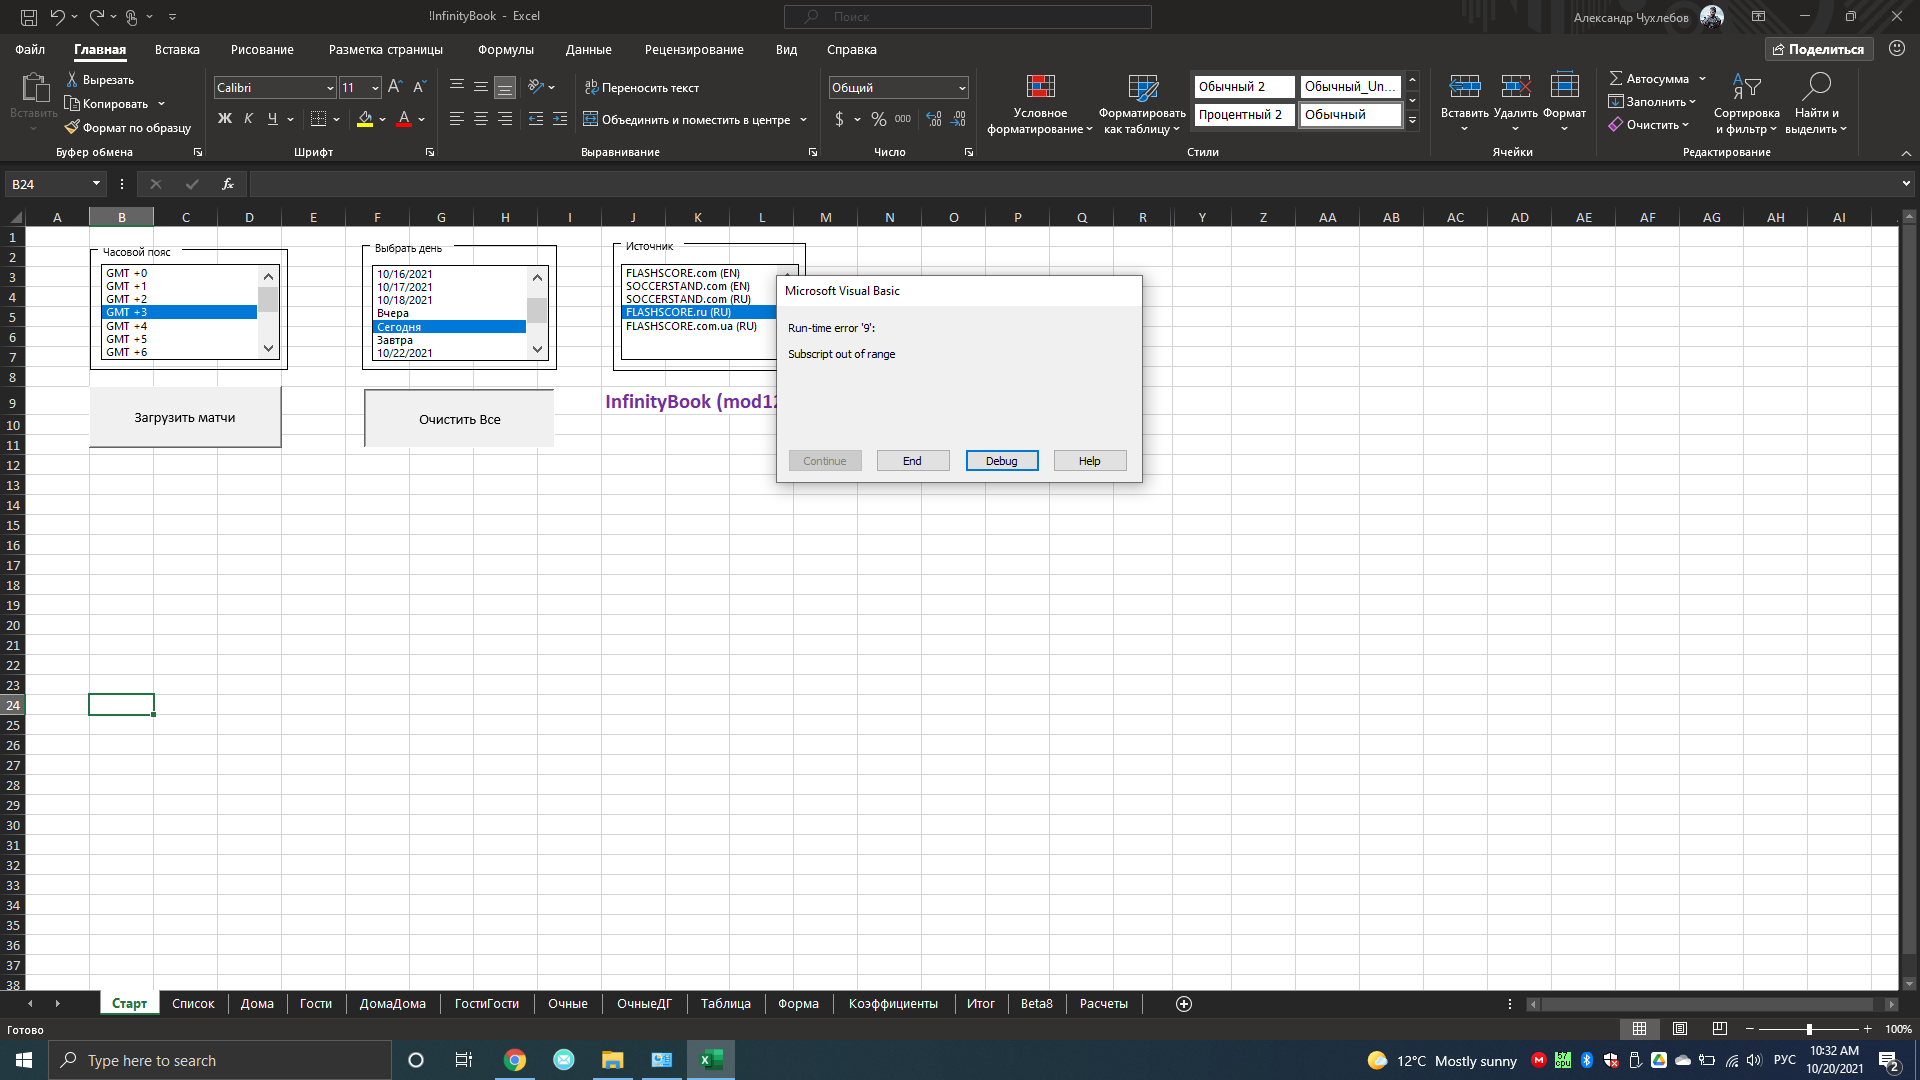Expand Merge and Center dropdown arrow
This screenshot has height=1080, width=1920.
(803, 119)
